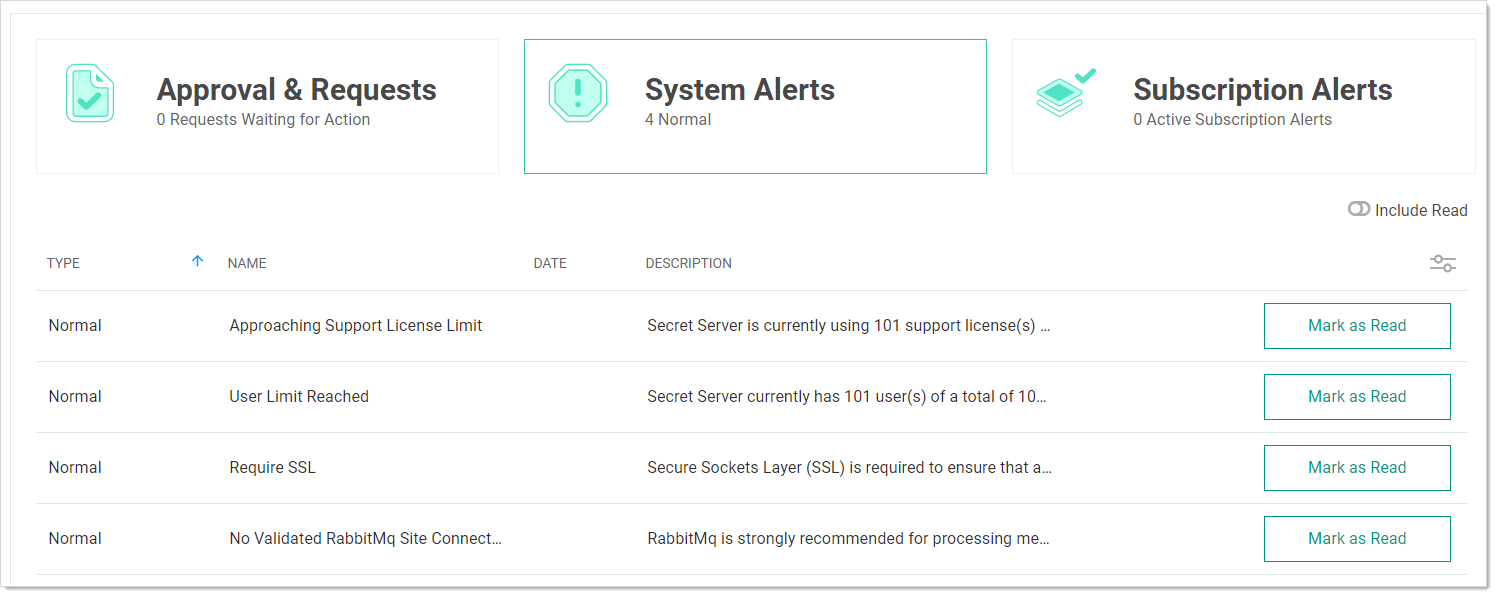1495x595 pixels.
Task: Sort alerts by the NAME column header
Action: (x=247, y=264)
